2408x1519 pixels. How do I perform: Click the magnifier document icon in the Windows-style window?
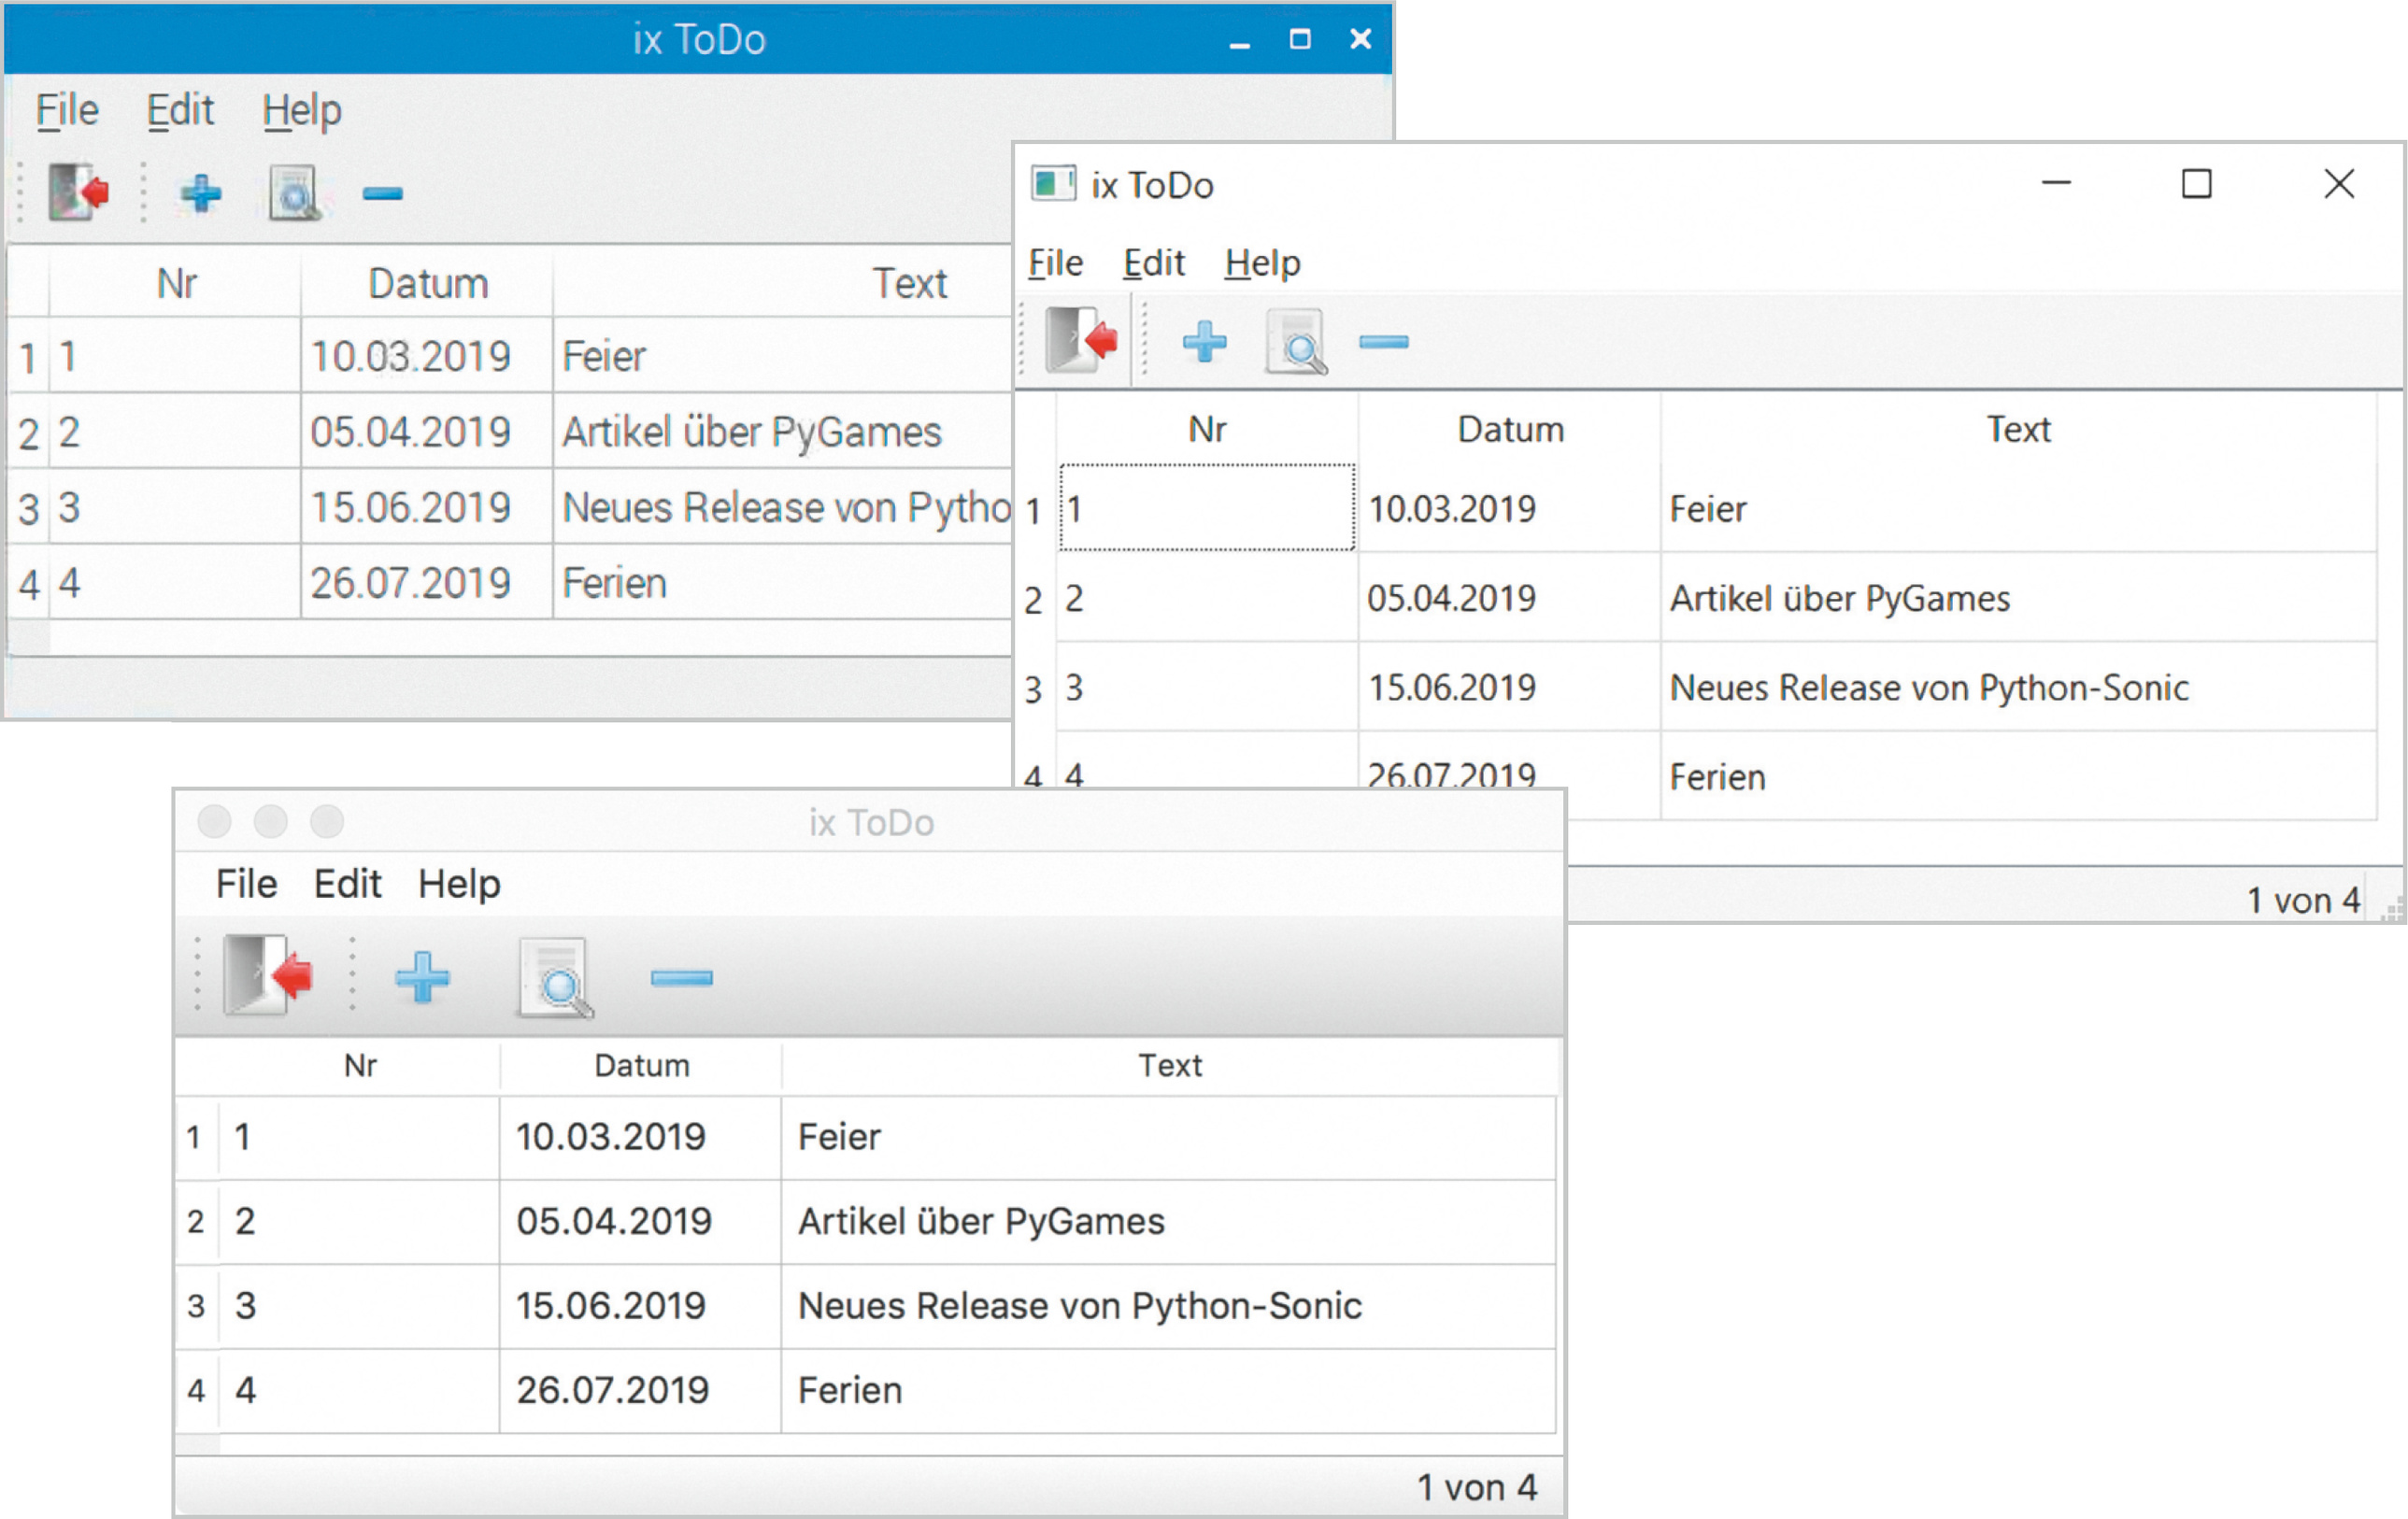pos(1296,342)
